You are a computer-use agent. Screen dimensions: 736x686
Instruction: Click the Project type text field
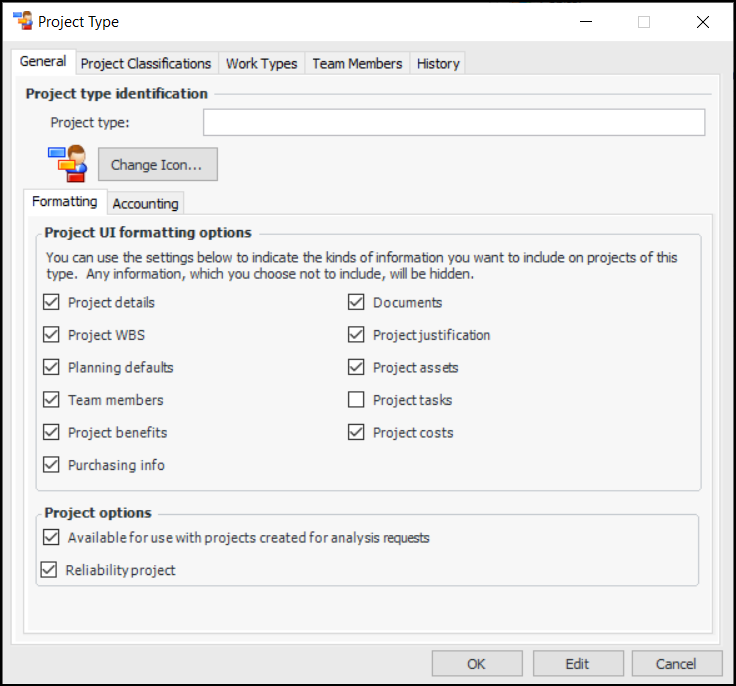tap(454, 123)
